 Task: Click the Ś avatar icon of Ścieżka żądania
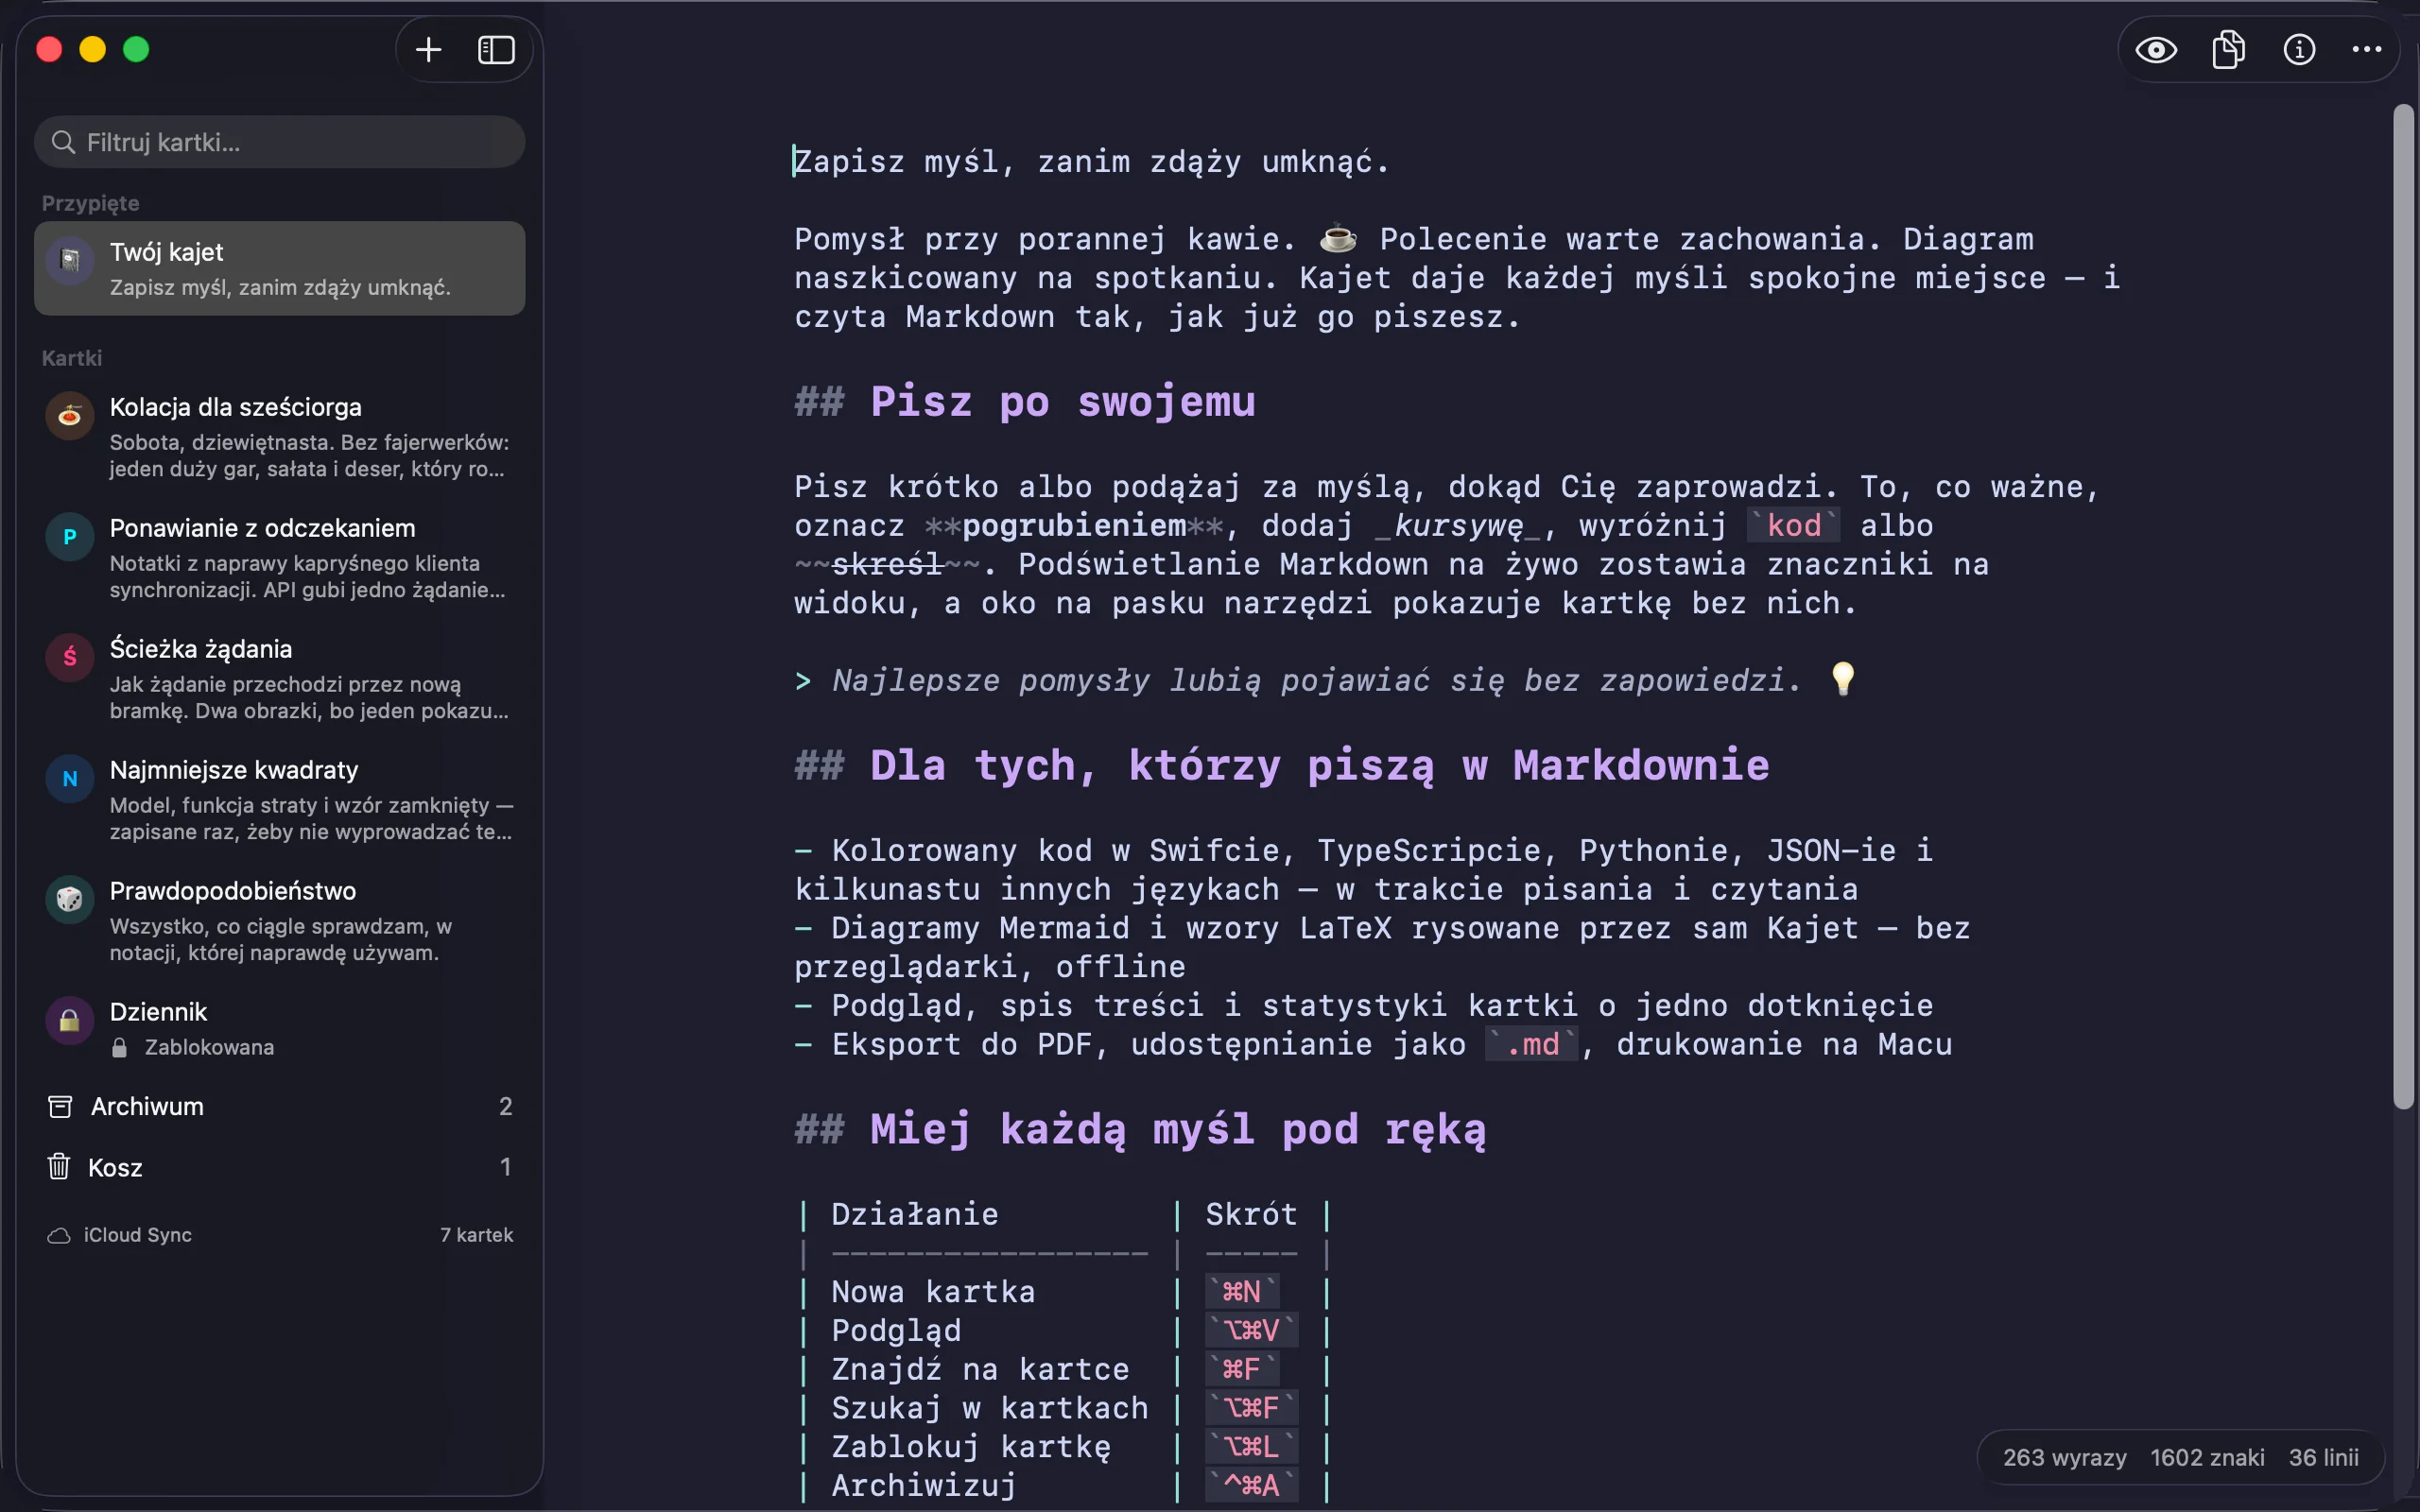[70, 658]
